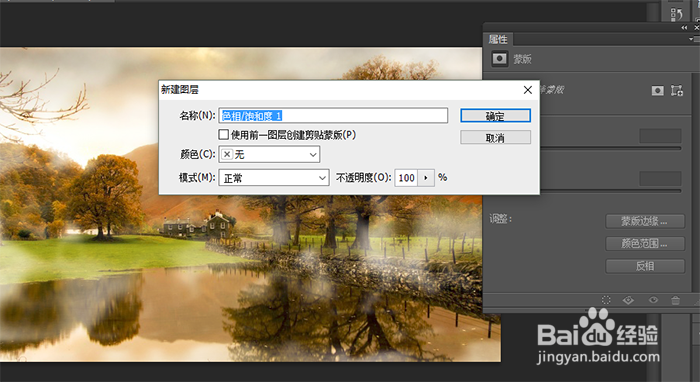Delete mask with the trash icon
This screenshot has height=382, width=700.
[675, 300]
